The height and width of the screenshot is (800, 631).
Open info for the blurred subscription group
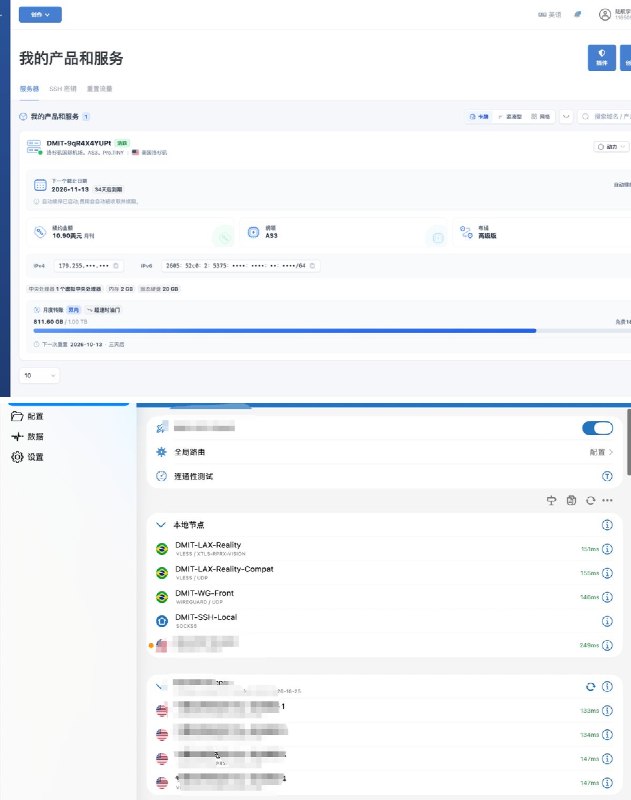pos(607,687)
